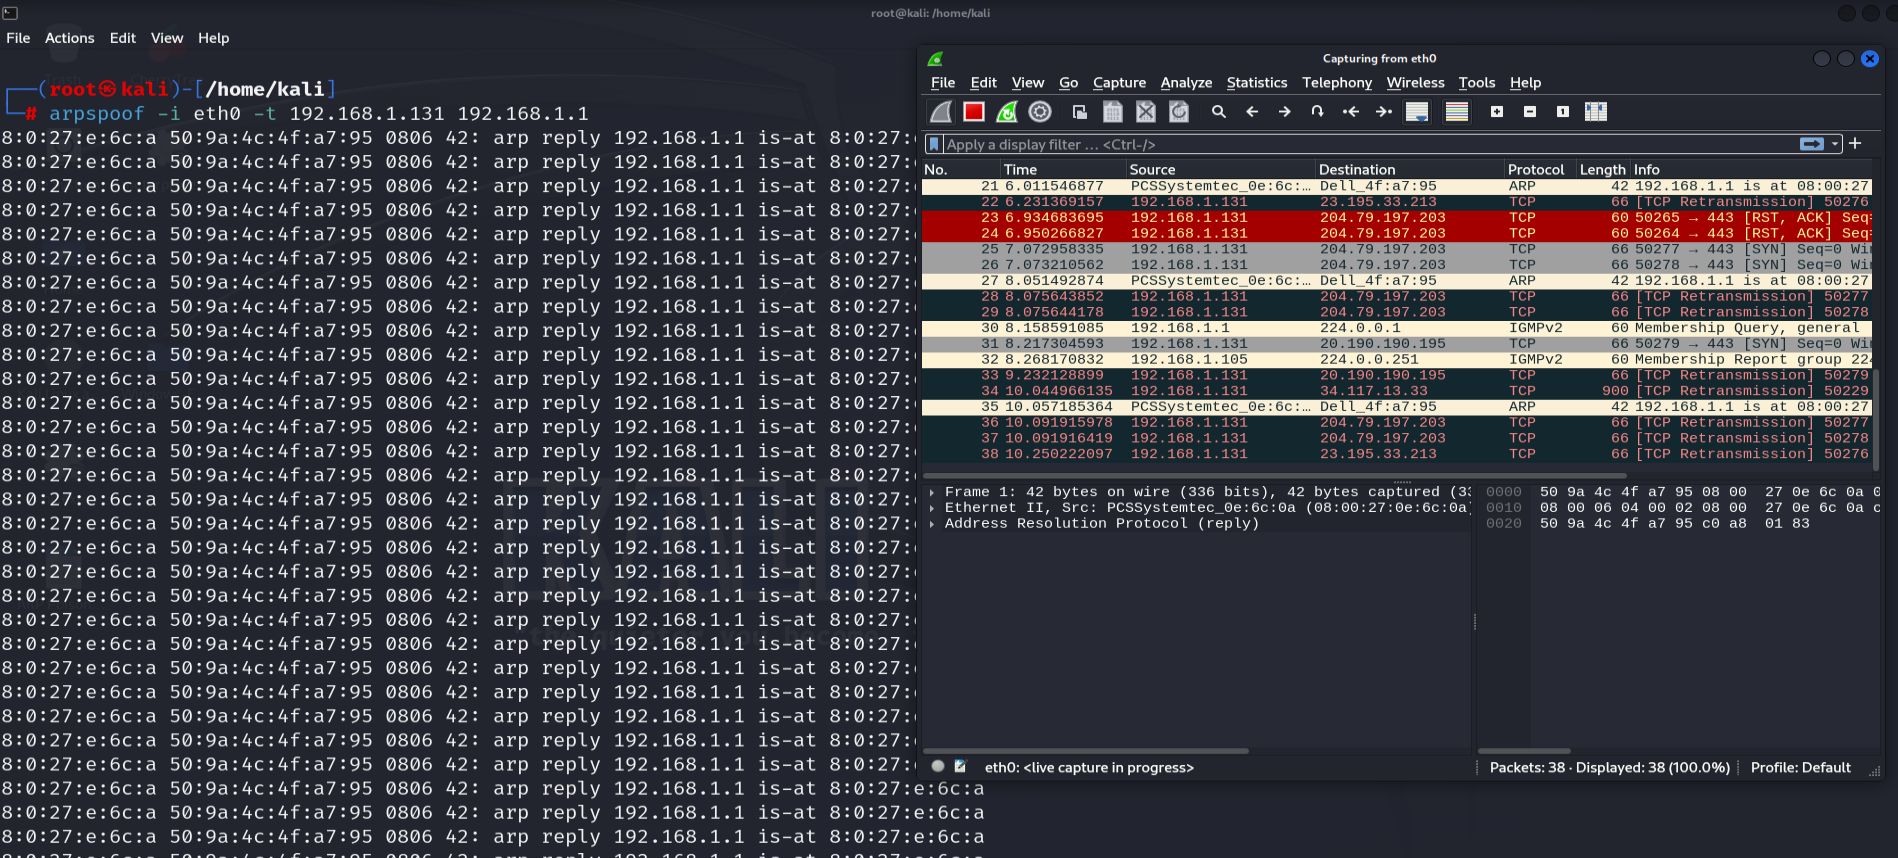Open the terminal Help menu
This screenshot has height=858, width=1898.
click(x=214, y=38)
